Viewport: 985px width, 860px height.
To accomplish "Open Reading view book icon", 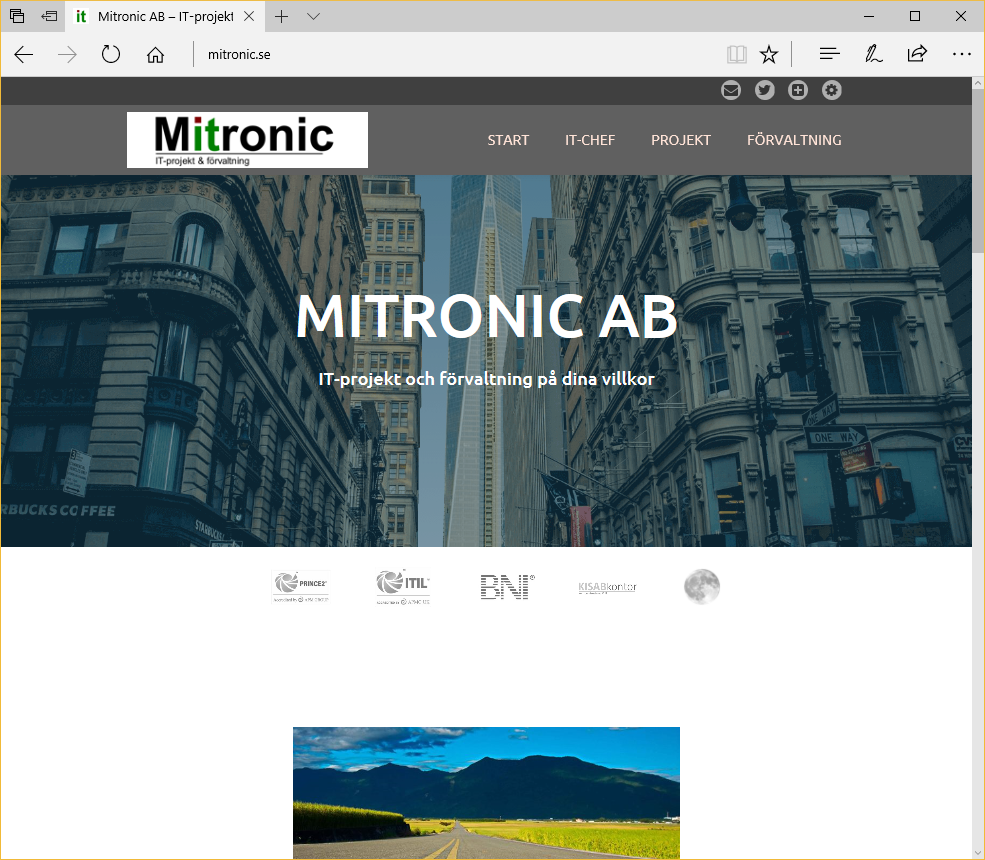I will pyautogui.click(x=736, y=55).
